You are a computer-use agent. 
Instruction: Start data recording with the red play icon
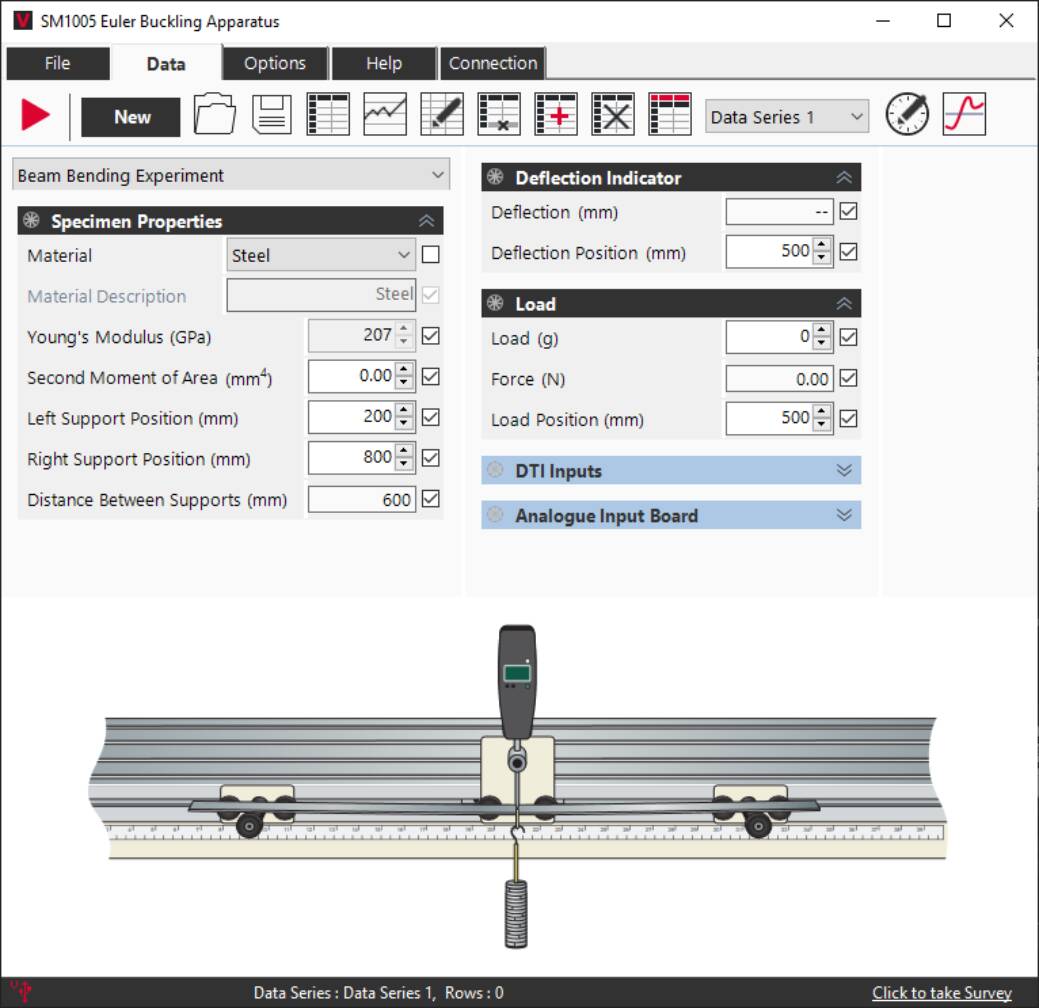pos(33,115)
